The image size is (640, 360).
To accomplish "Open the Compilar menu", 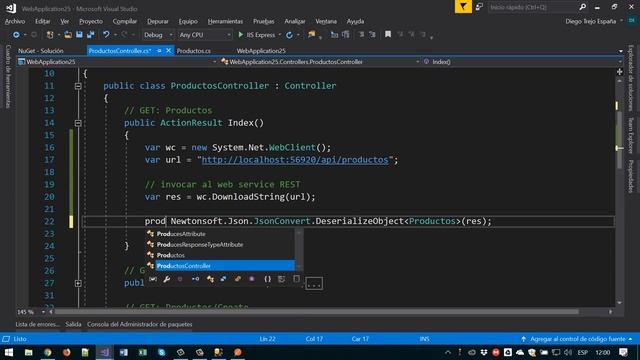I will point(125,21).
